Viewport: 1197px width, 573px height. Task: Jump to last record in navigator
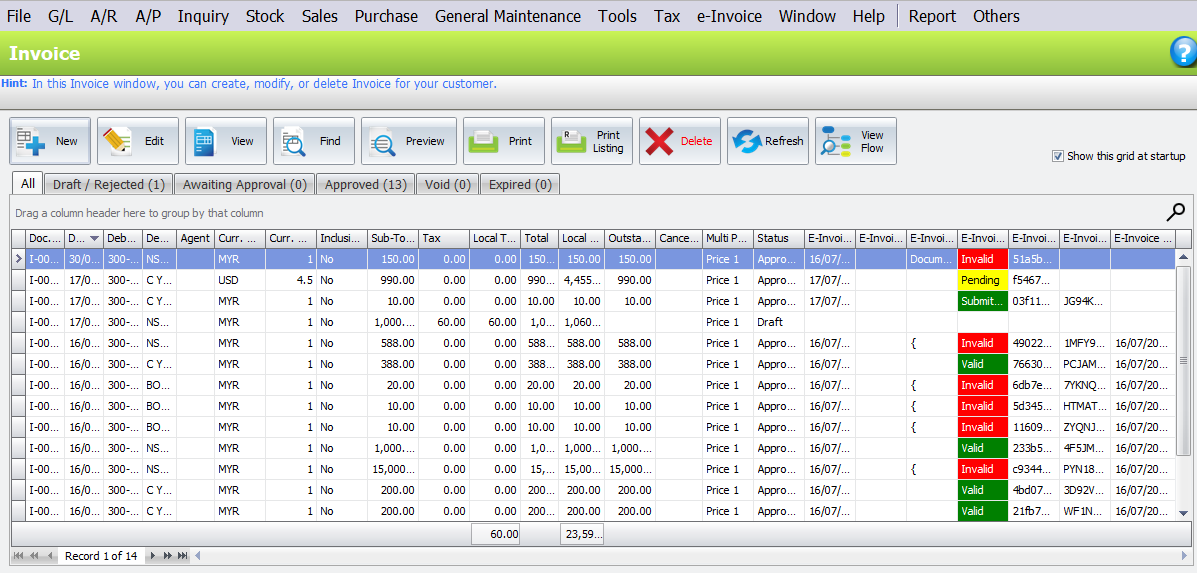[183, 556]
